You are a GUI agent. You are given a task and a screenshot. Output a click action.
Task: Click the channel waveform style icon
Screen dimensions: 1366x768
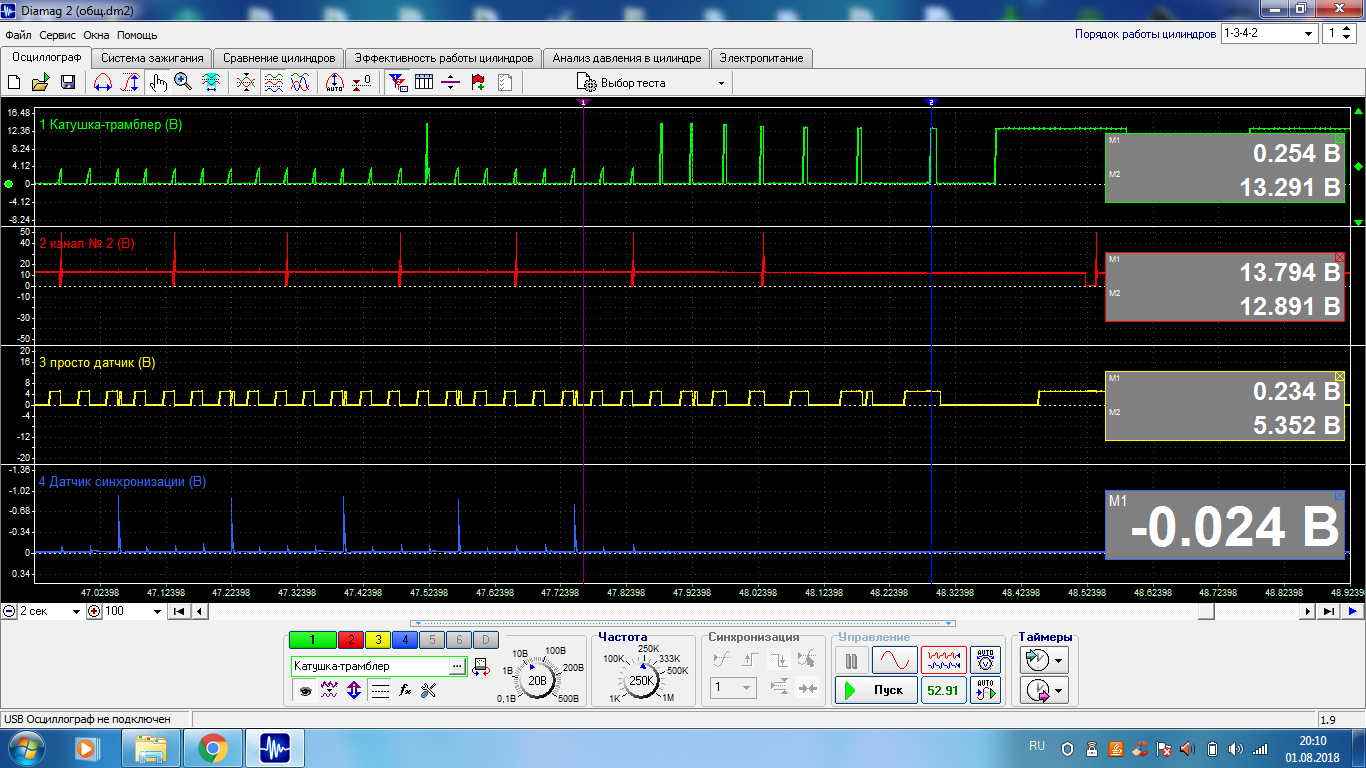329,690
